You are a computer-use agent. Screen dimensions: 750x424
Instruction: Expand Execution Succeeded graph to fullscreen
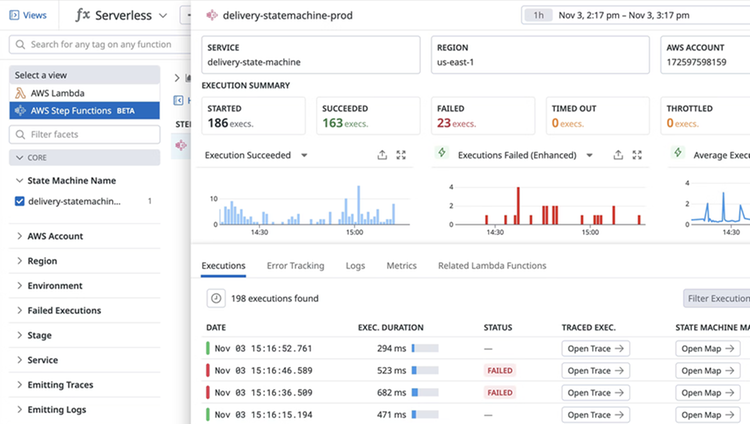click(x=401, y=155)
